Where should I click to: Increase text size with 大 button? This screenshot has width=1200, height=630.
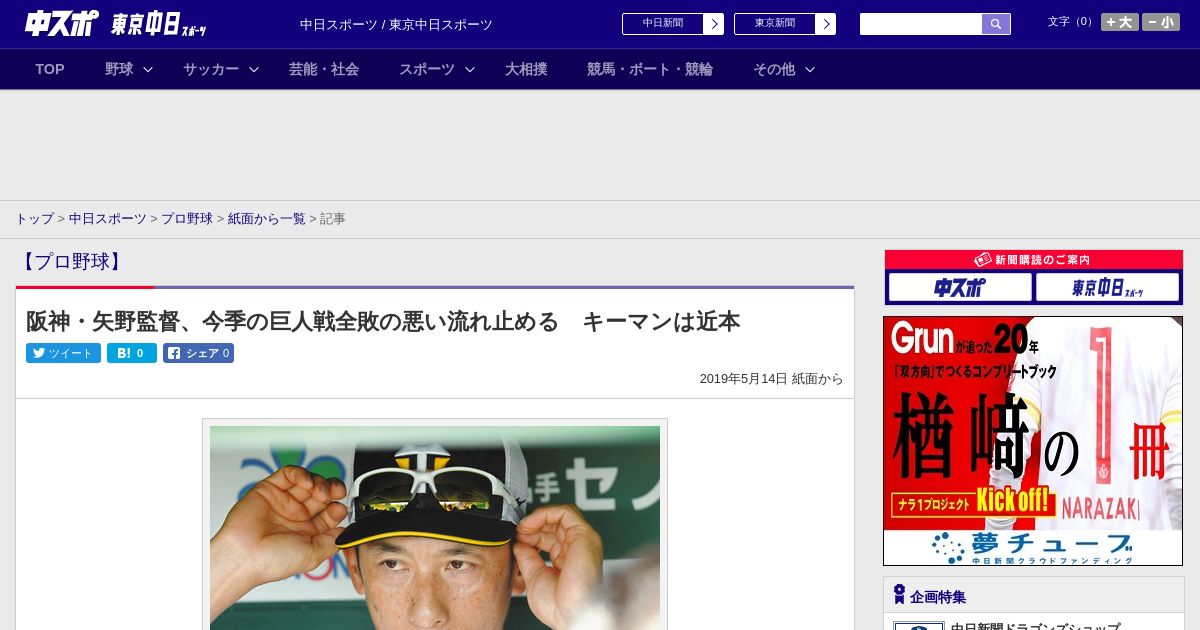[1120, 22]
